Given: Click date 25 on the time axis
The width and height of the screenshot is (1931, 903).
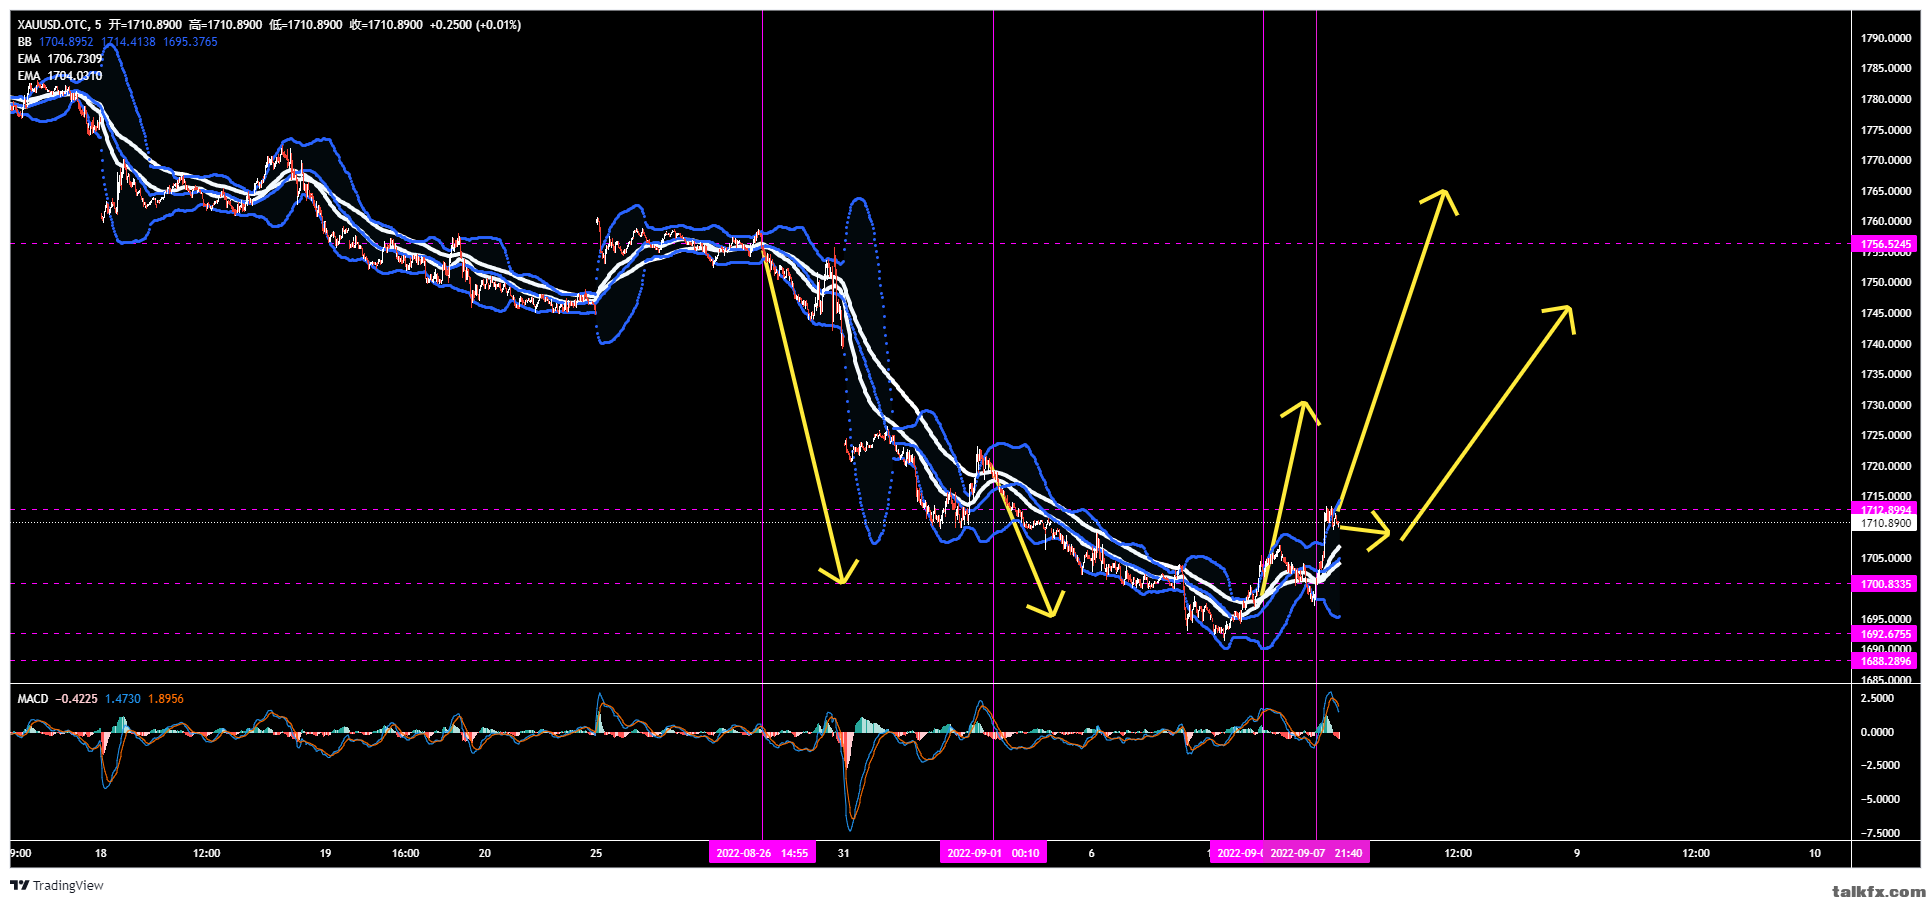Looking at the screenshot, I should pyautogui.click(x=596, y=853).
